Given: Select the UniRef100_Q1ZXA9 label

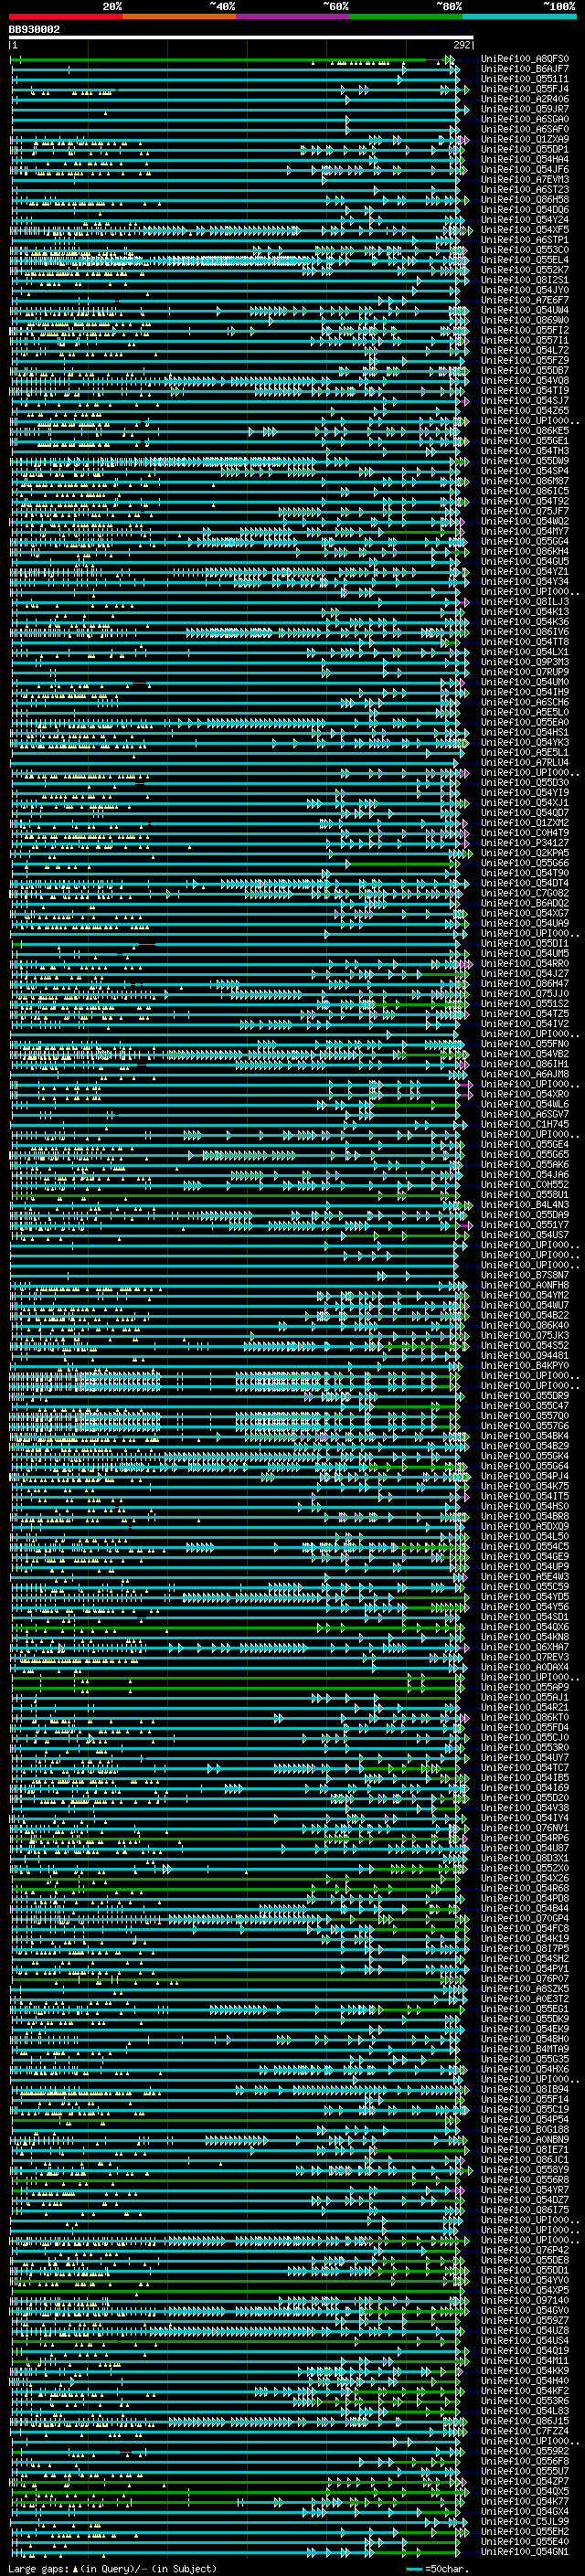Looking at the screenshot, I should click(525, 139).
